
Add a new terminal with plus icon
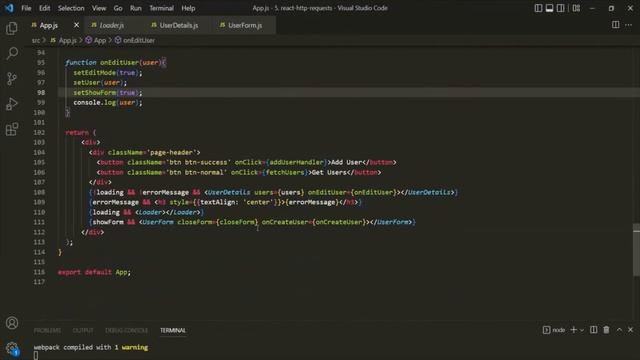(573, 330)
